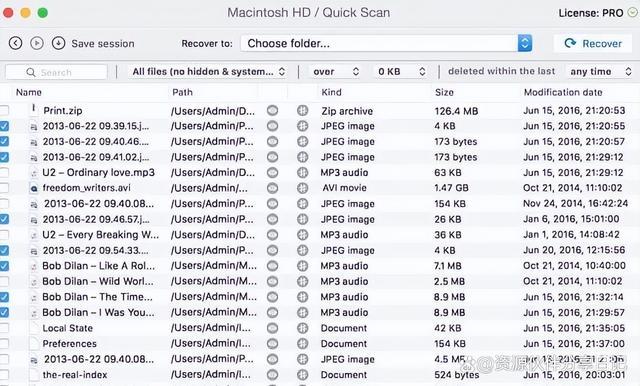Preview Print.zip with its eye icon
This screenshot has height=386, width=640.
point(272,110)
